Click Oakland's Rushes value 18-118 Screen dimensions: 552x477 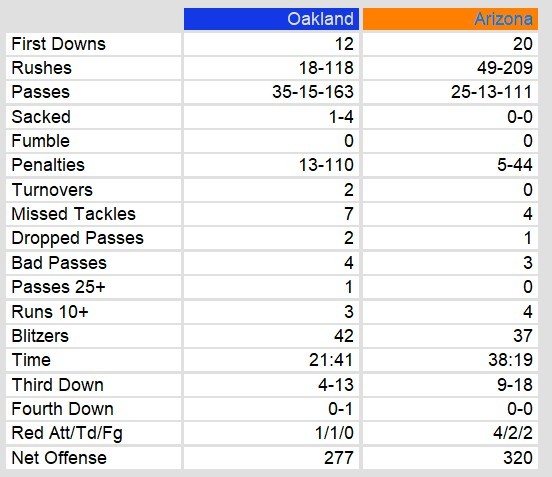click(326, 68)
